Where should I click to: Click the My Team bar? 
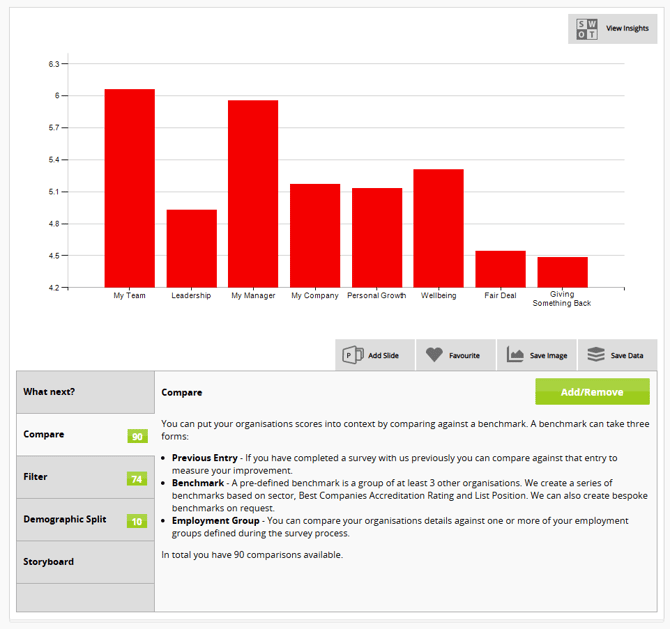(x=129, y=188)
